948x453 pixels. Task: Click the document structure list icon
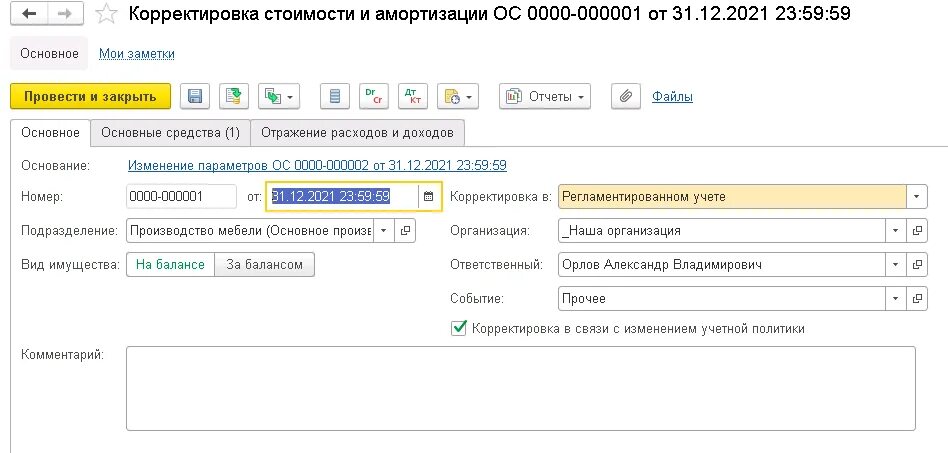(334, 96)
